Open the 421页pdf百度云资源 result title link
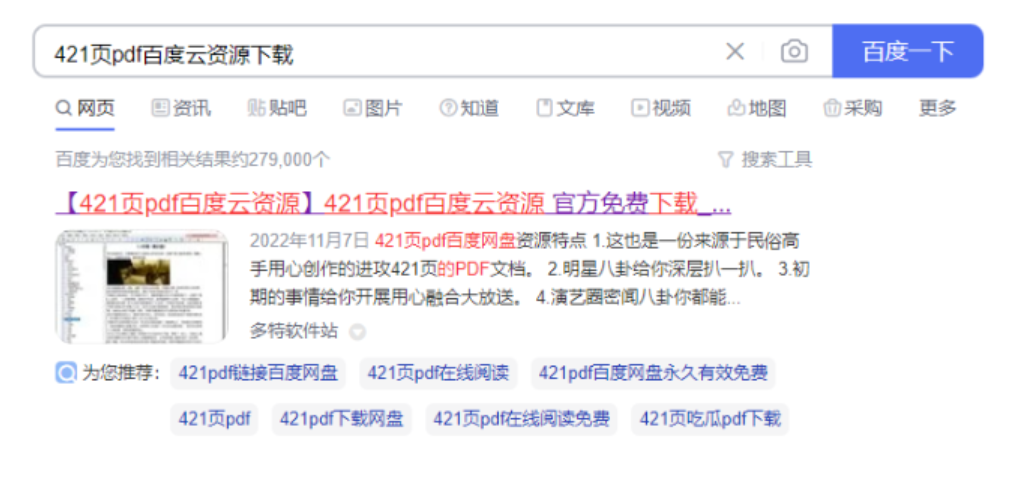The height and width of the screenshot is (491, 1009). tap(393, 204)
